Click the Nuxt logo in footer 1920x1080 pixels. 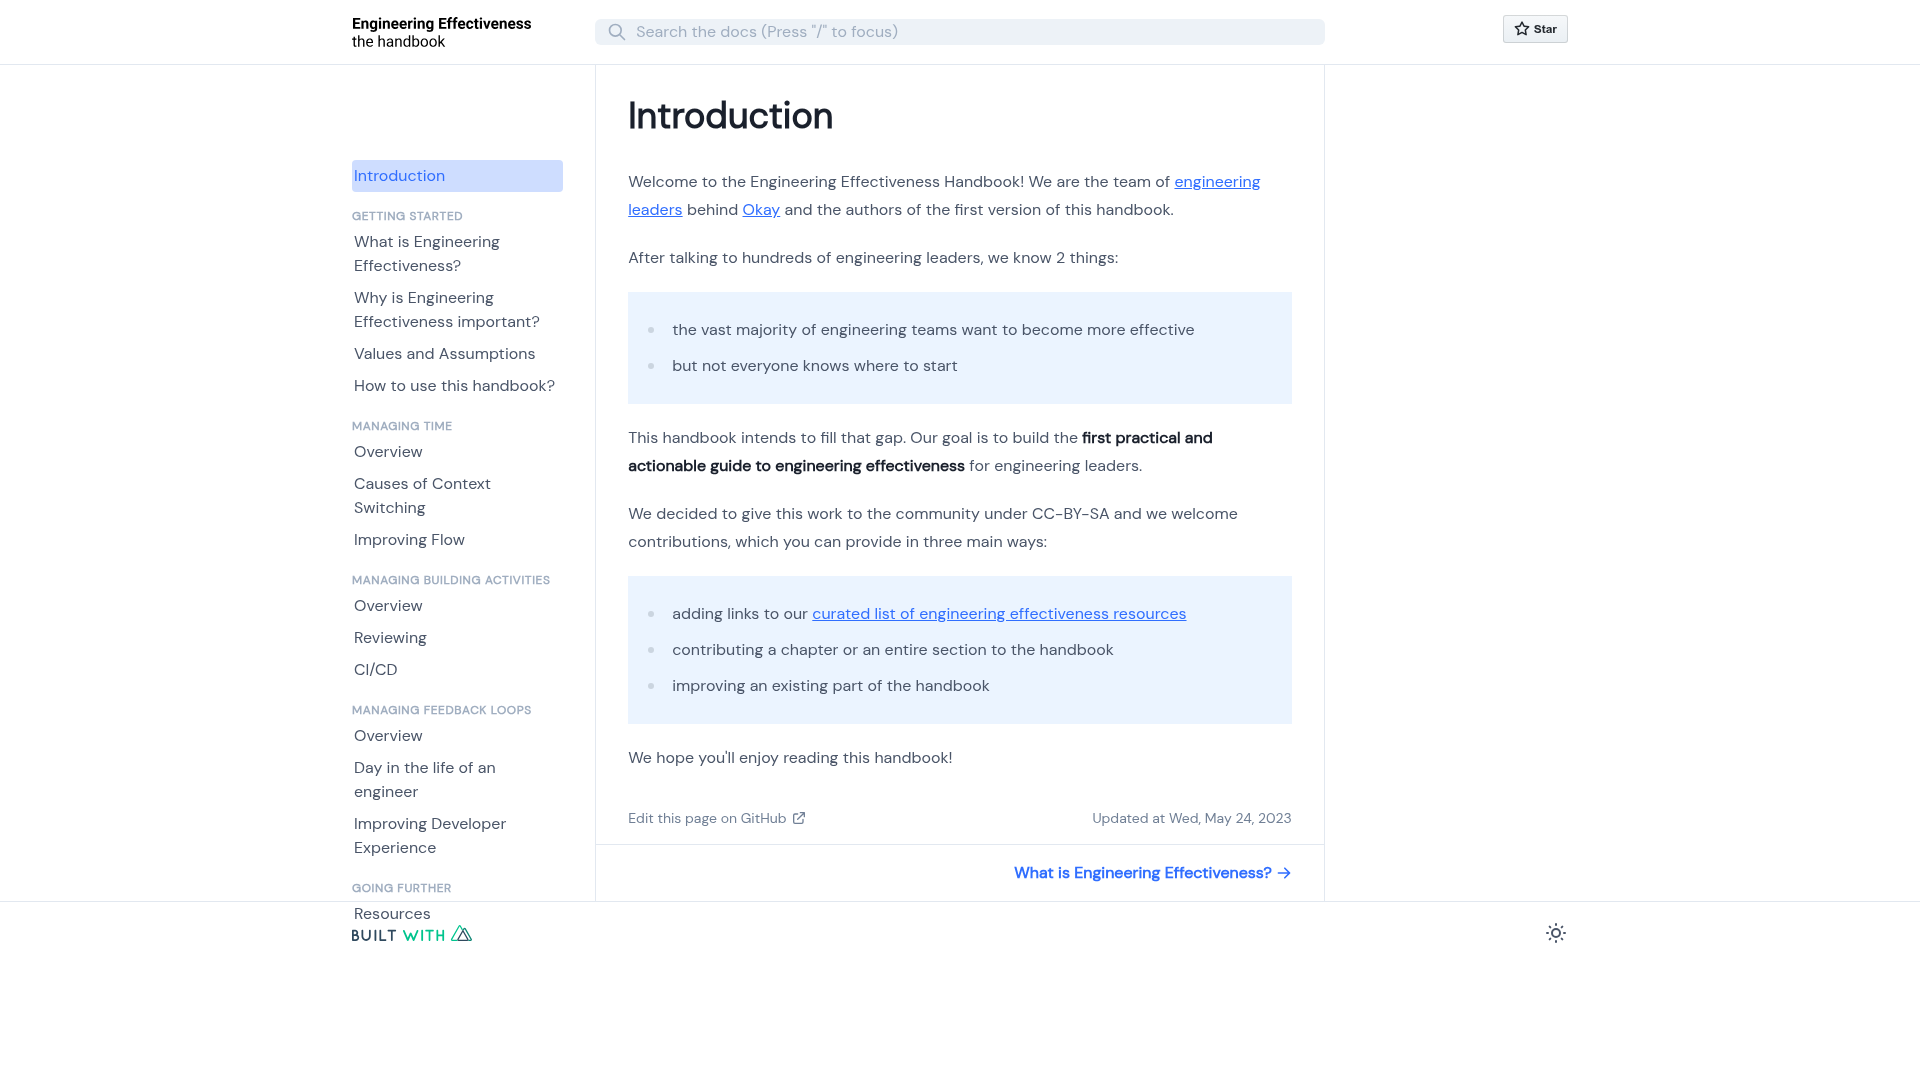pos(461,933)
